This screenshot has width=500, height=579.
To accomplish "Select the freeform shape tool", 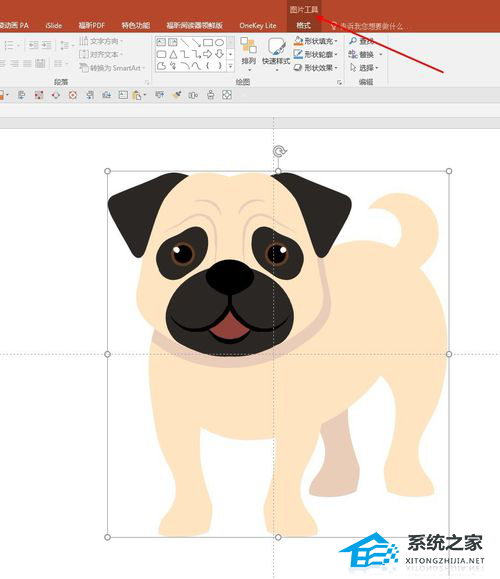I will [x=161, y=66].
